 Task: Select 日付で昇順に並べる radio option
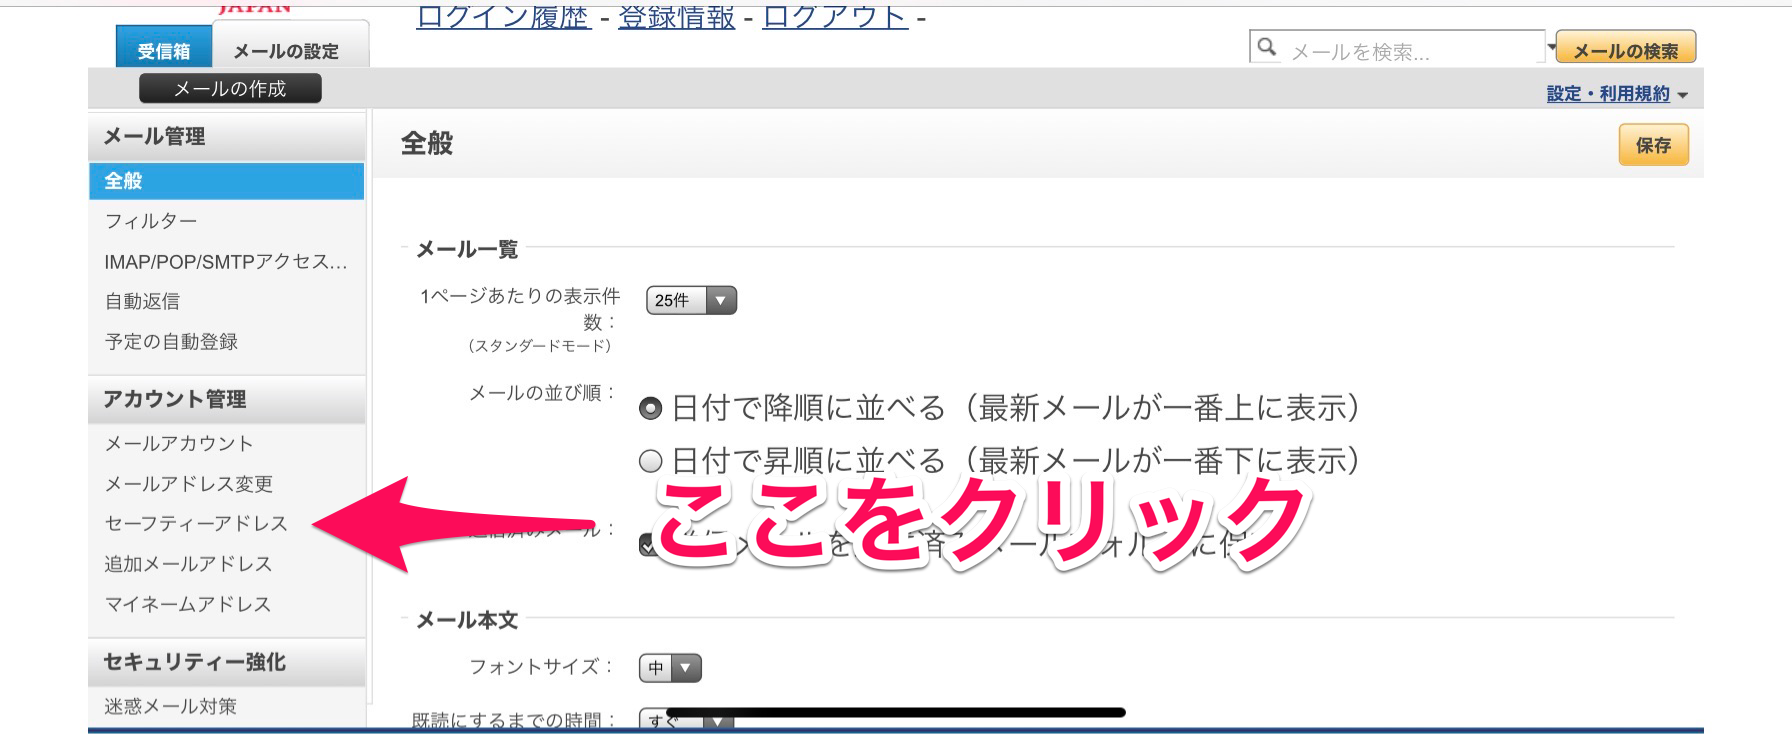[x=651, y=461]
